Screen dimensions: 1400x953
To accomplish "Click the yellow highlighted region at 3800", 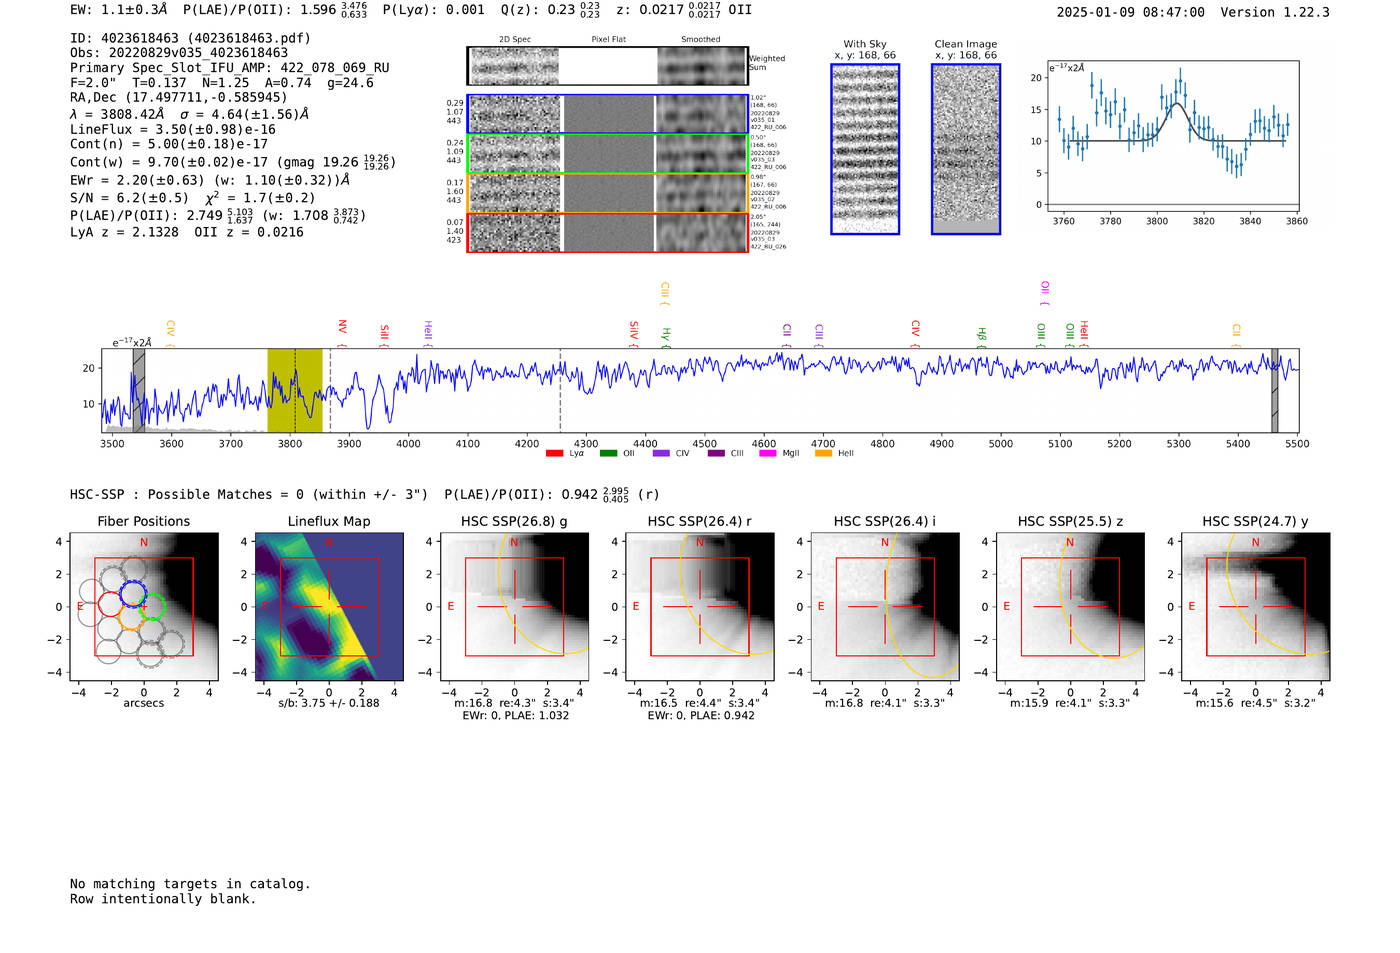I will pyautogui.click(x=295, y=390).
